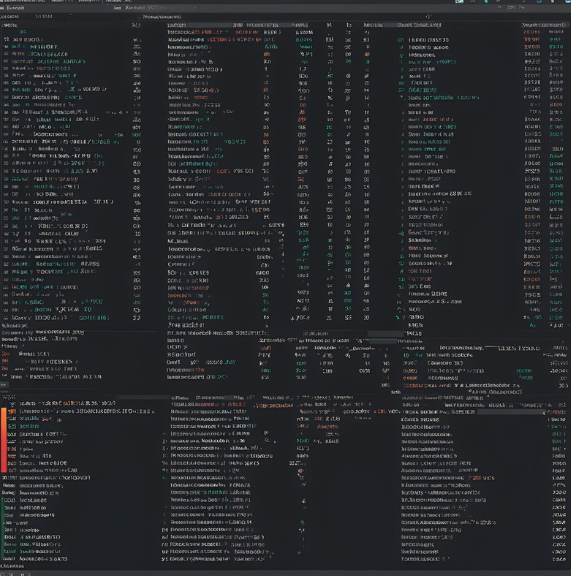Screen dimensions: 571x576
Task: Click the small gray tag below the red-badged list
Action: click(4, 385)
